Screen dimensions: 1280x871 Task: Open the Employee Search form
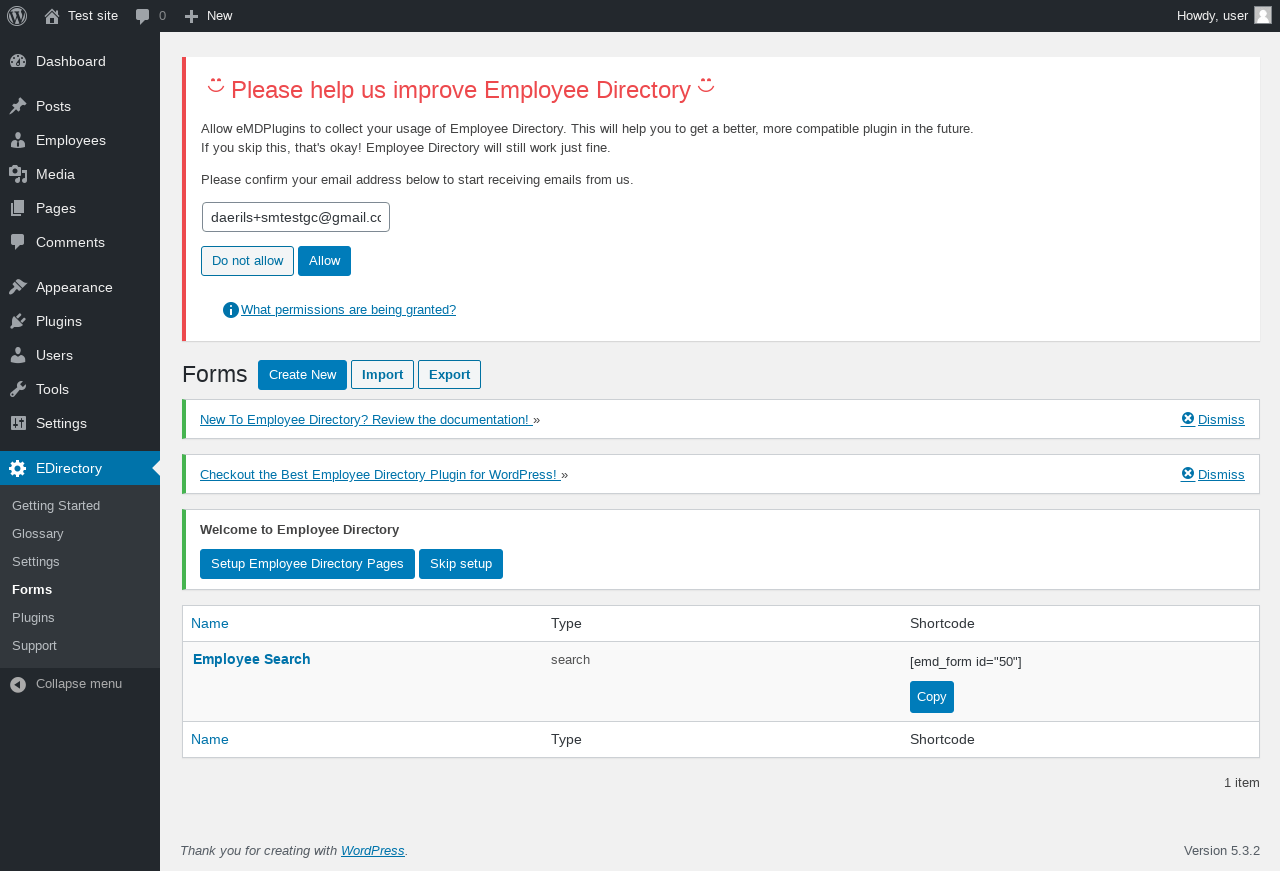pyautogui.click(x=252, y=659)
